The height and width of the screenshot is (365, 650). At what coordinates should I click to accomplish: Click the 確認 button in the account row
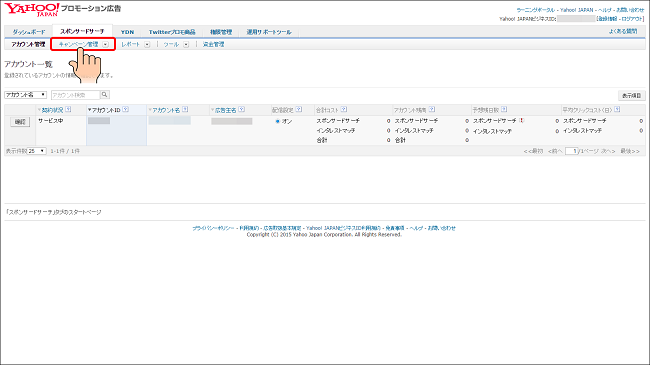point(20,122)
